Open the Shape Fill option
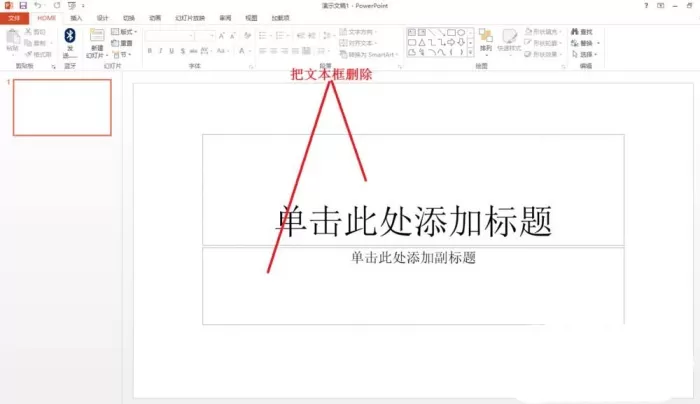The image size is (700, 404). click(543, 32)
